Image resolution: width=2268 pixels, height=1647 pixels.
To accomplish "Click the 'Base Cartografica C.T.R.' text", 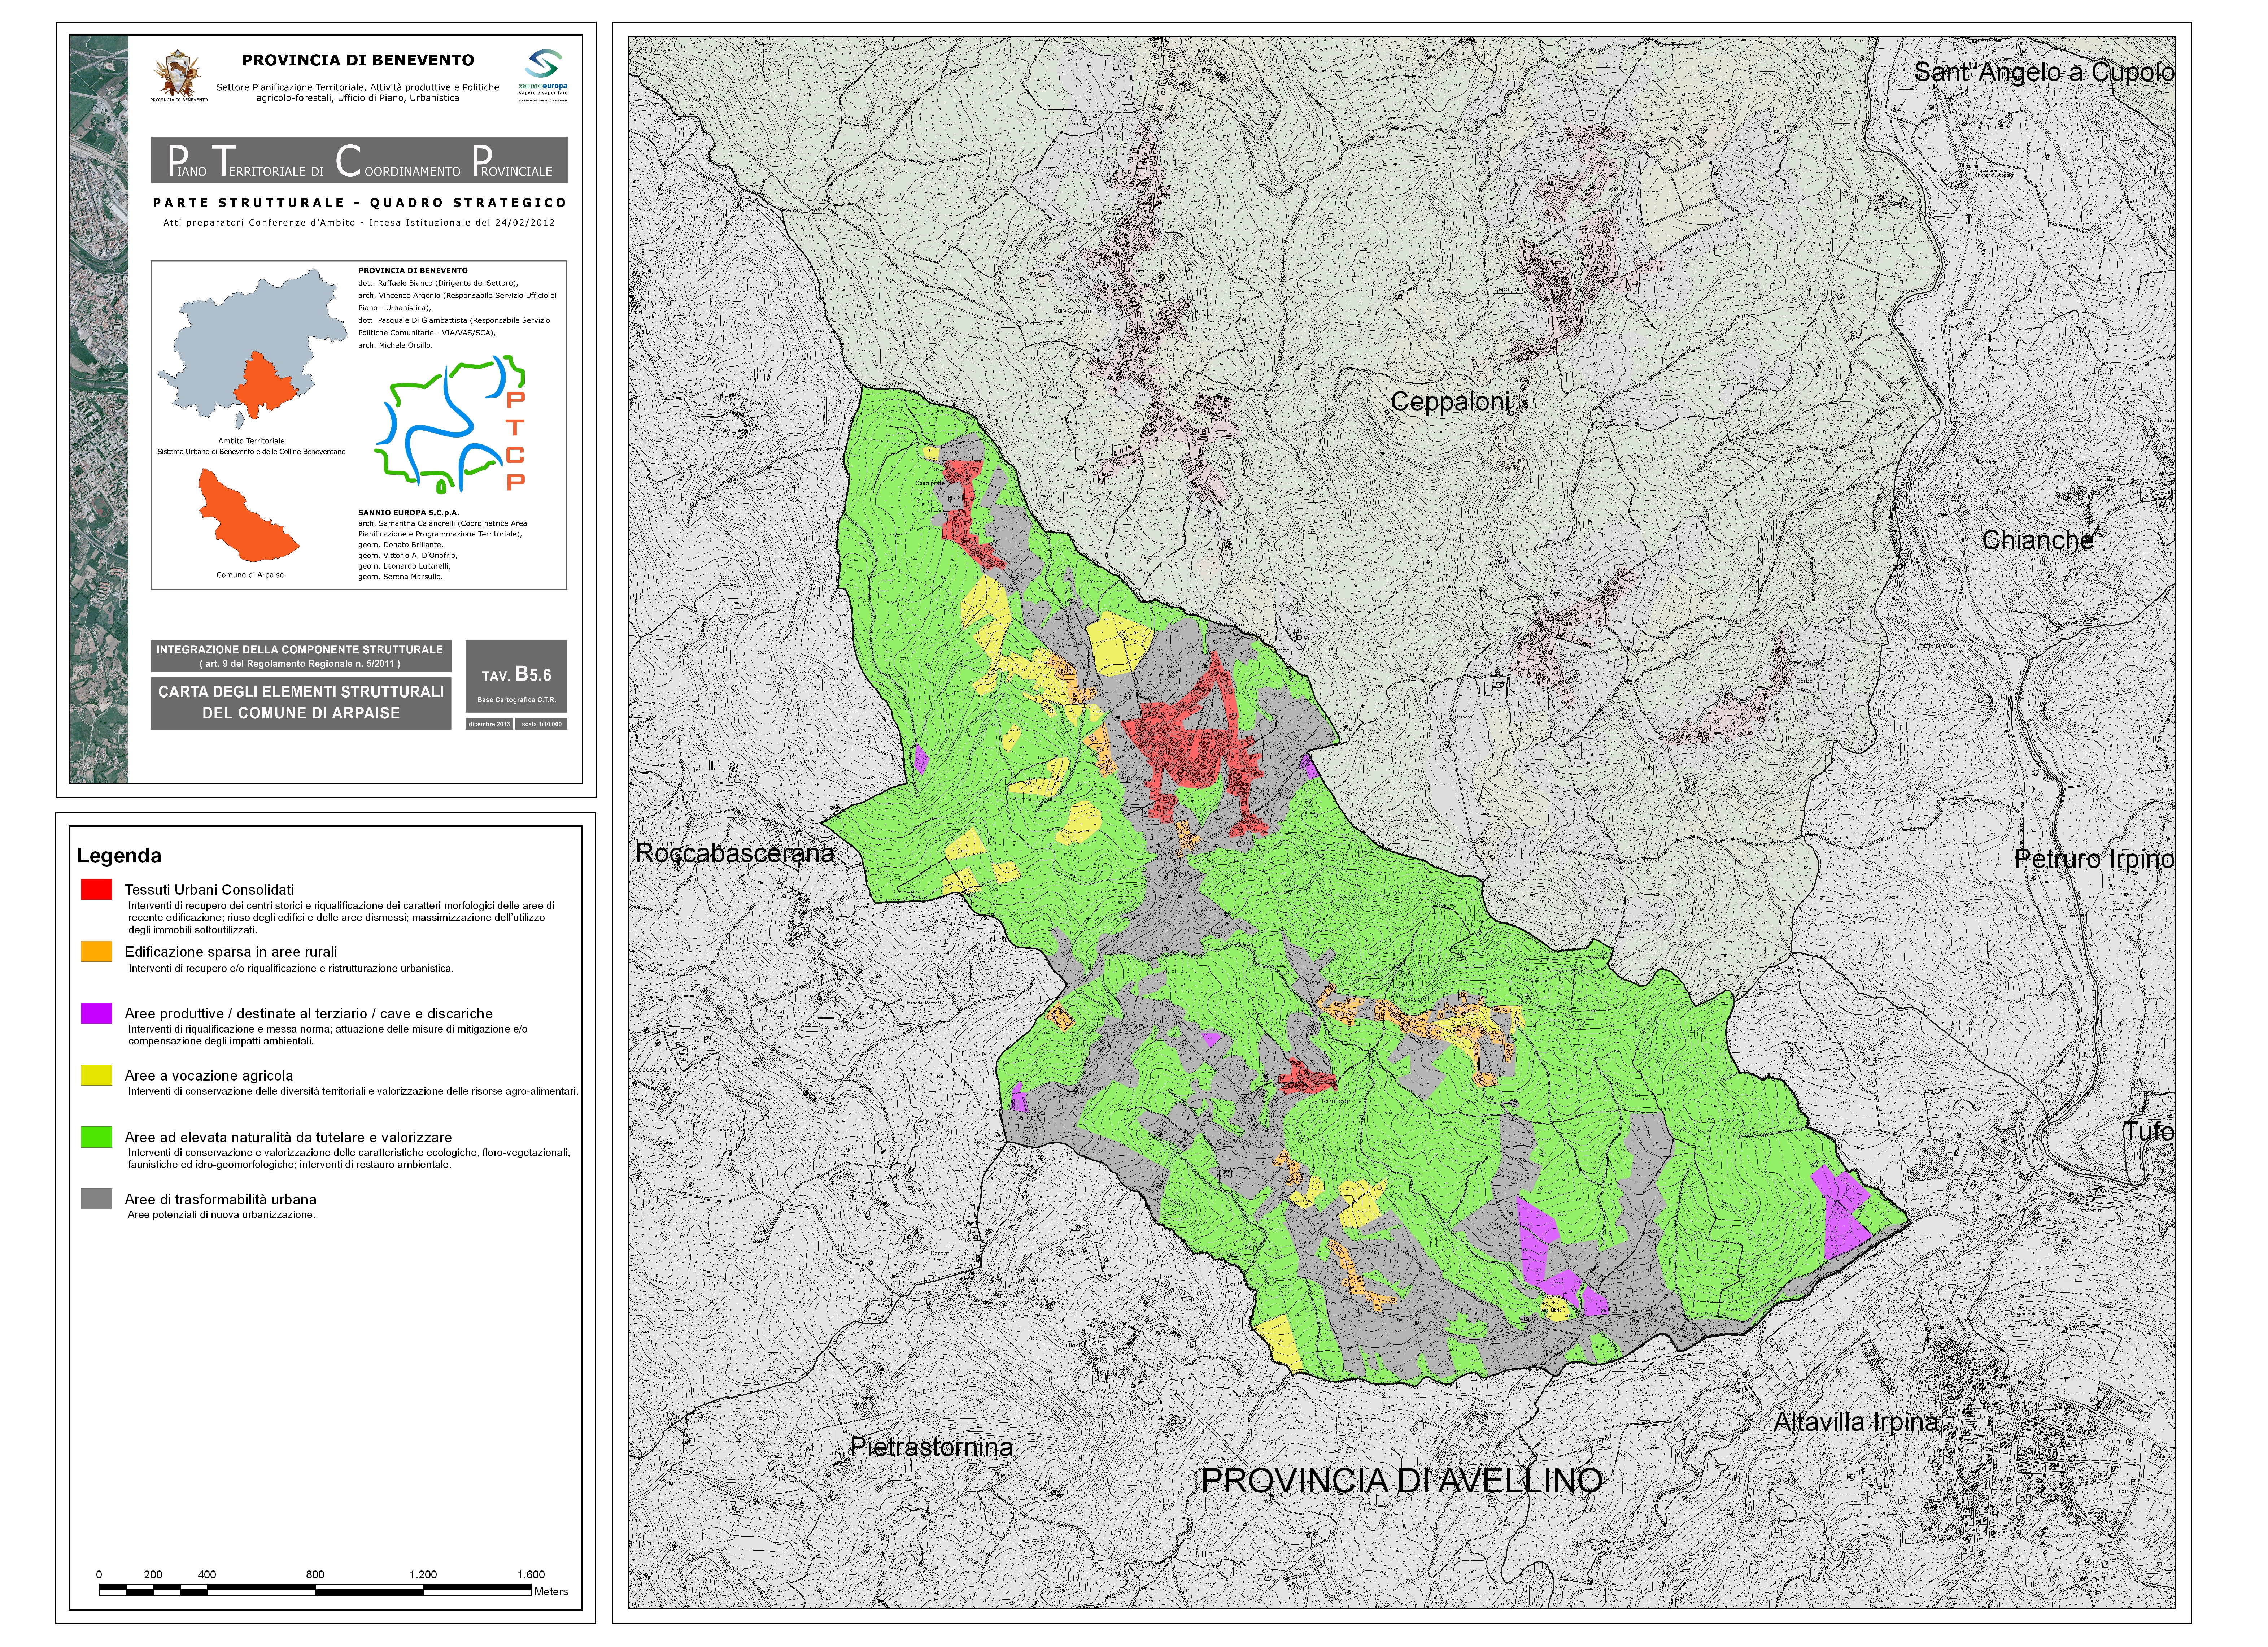I will click(x=516, y=700).
